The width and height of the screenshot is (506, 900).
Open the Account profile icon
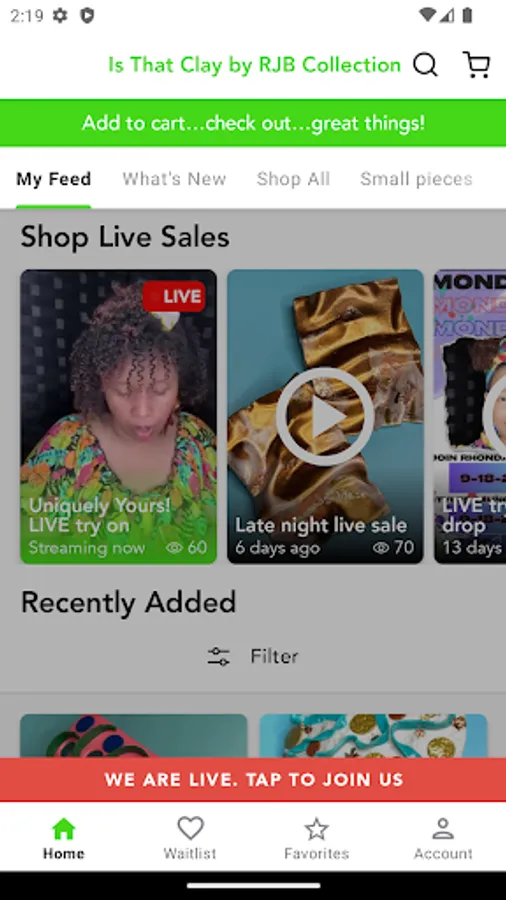pos(443,829)
